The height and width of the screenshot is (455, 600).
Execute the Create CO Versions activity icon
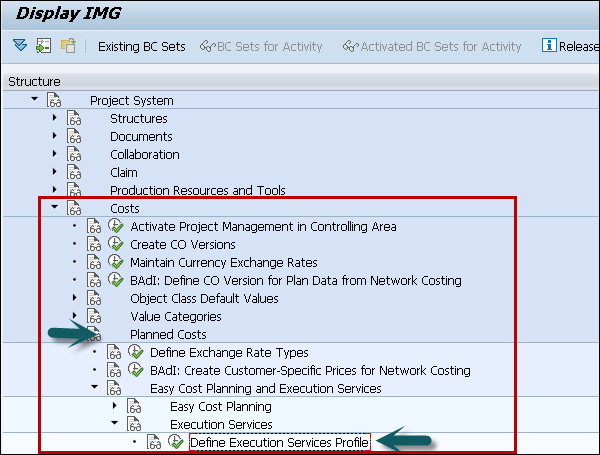(x=115, y=245)
